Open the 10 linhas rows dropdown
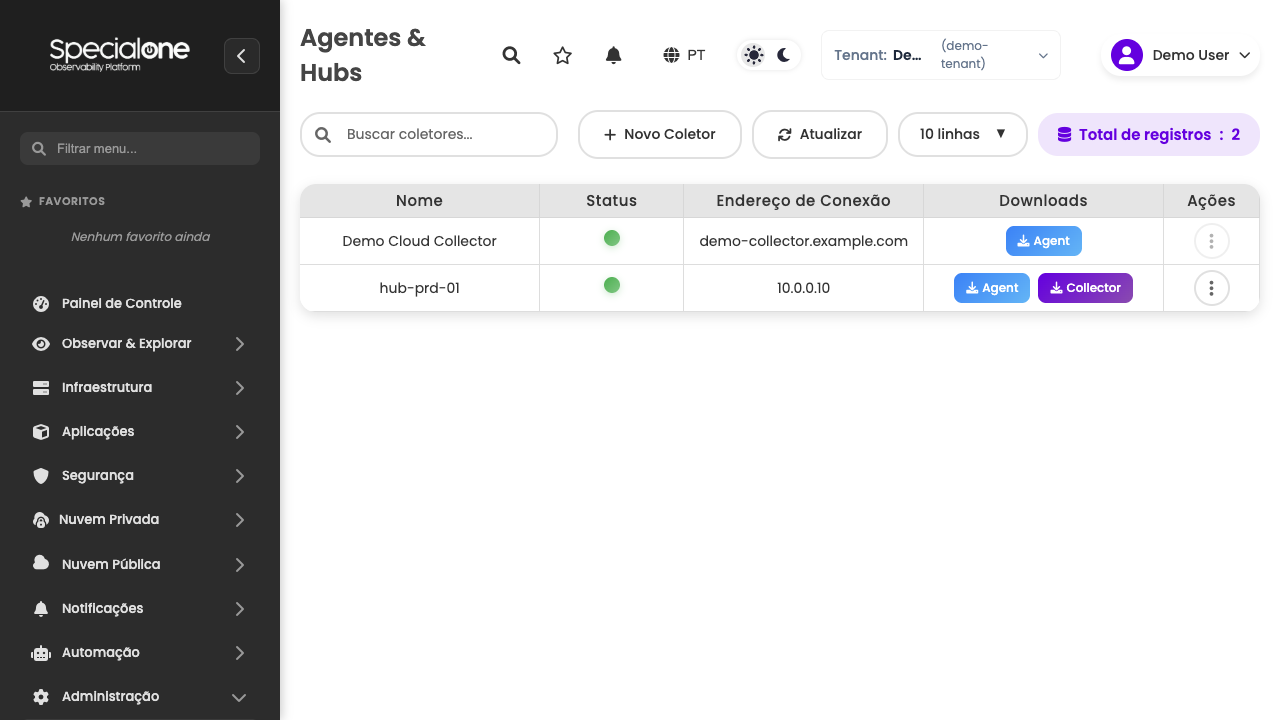 [x=963, y=134]
